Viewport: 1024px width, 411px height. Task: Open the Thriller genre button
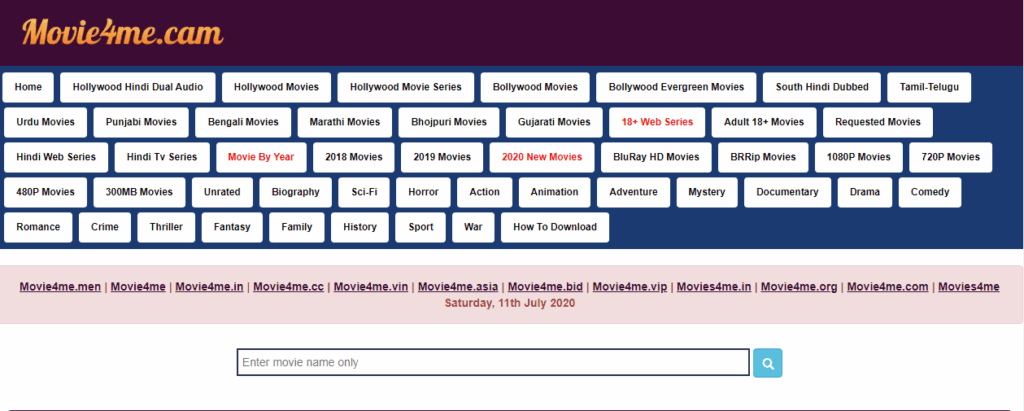166,227
